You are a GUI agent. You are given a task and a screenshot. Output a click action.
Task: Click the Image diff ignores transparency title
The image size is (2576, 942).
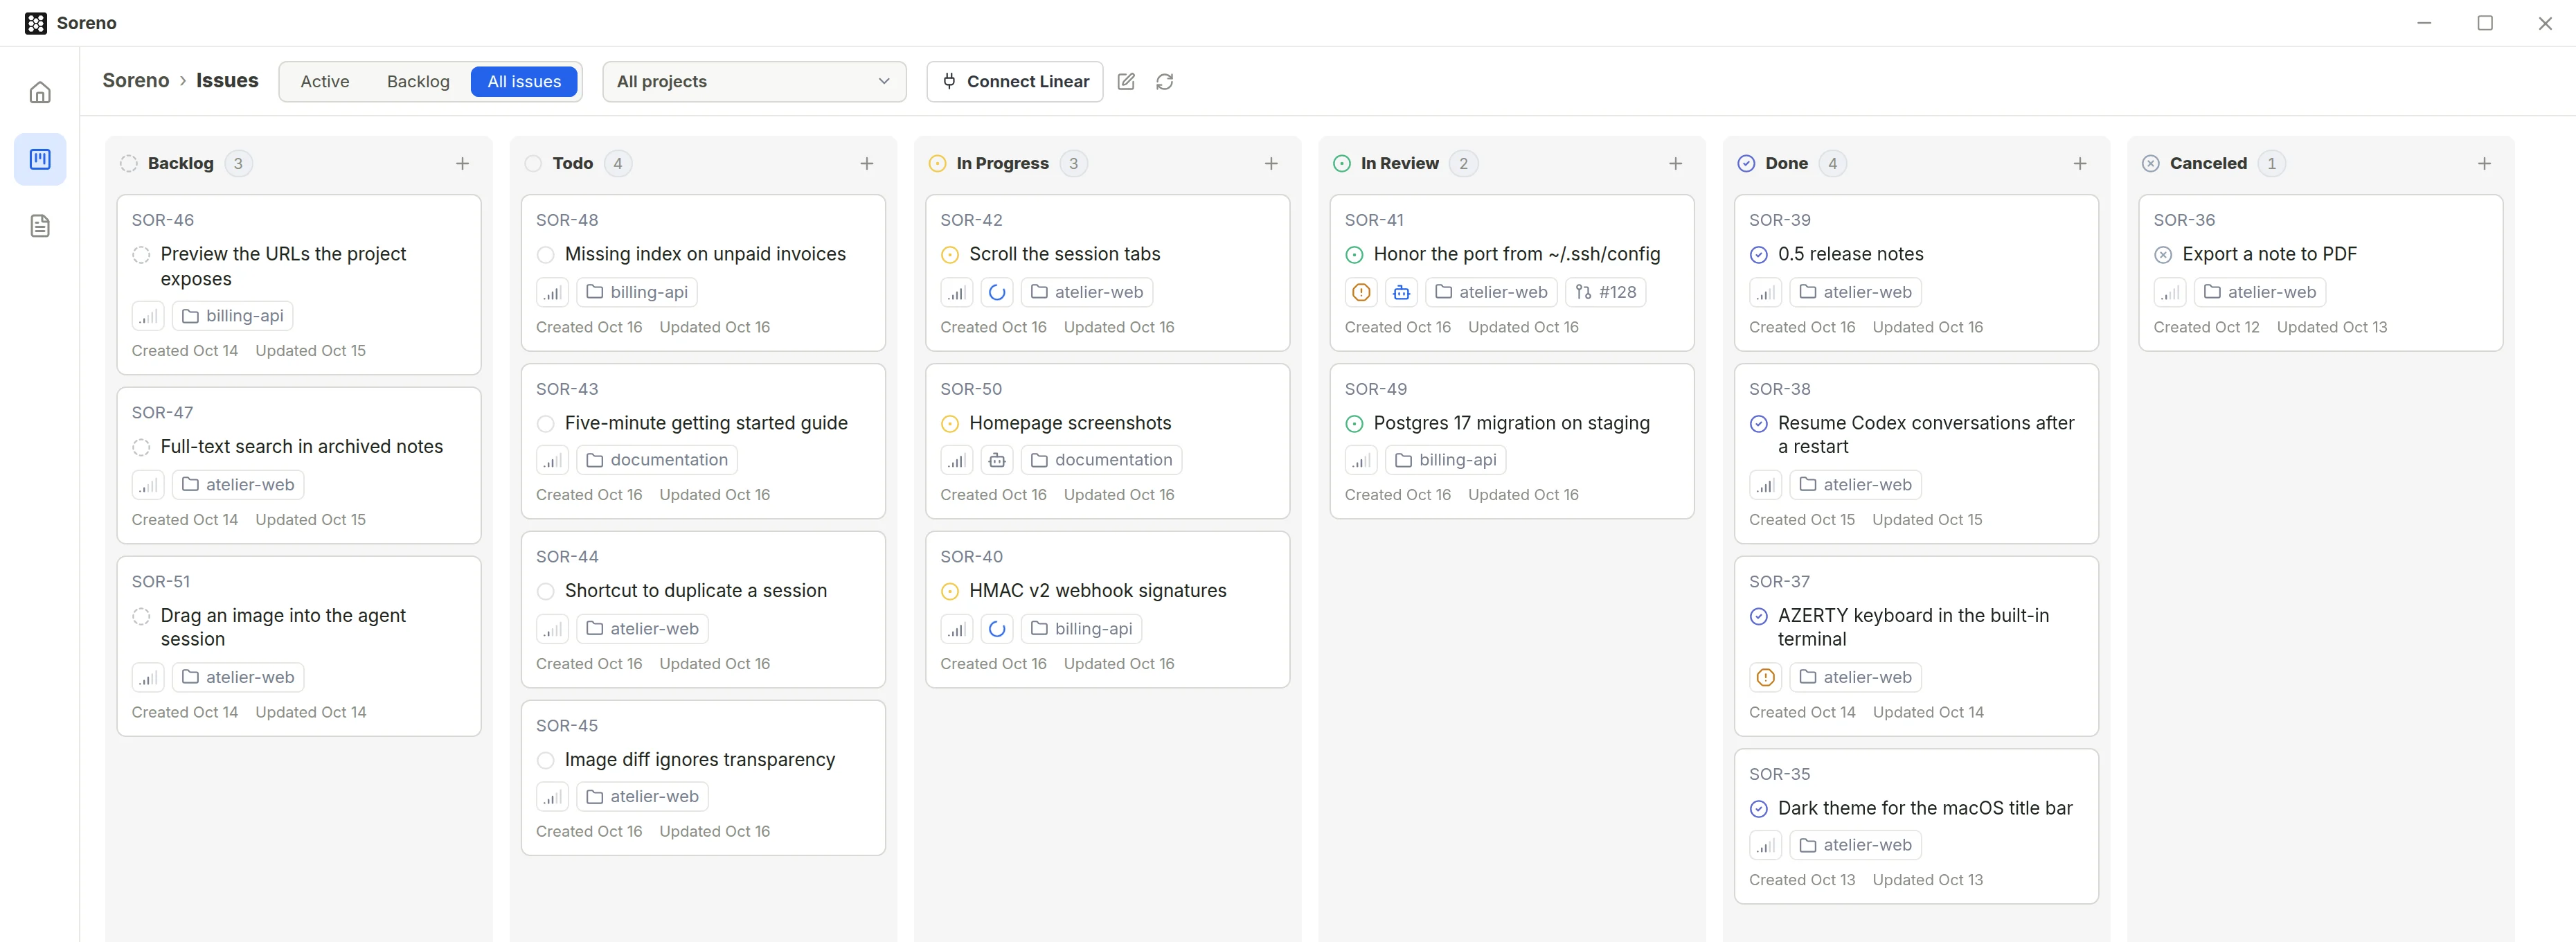pyautogui.click(x=700, y=760)
